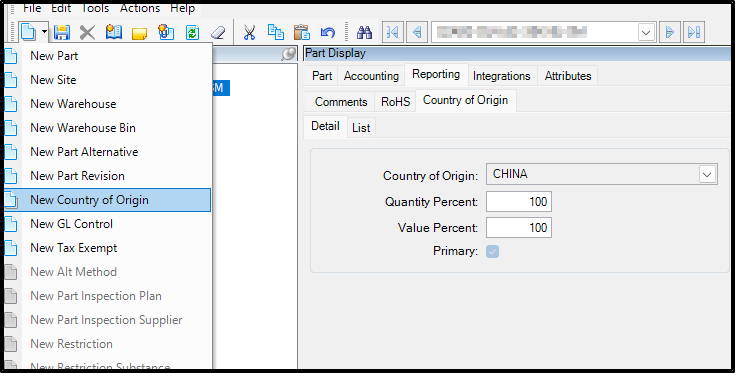Toggle the Primary checkbox

(492, 252)
